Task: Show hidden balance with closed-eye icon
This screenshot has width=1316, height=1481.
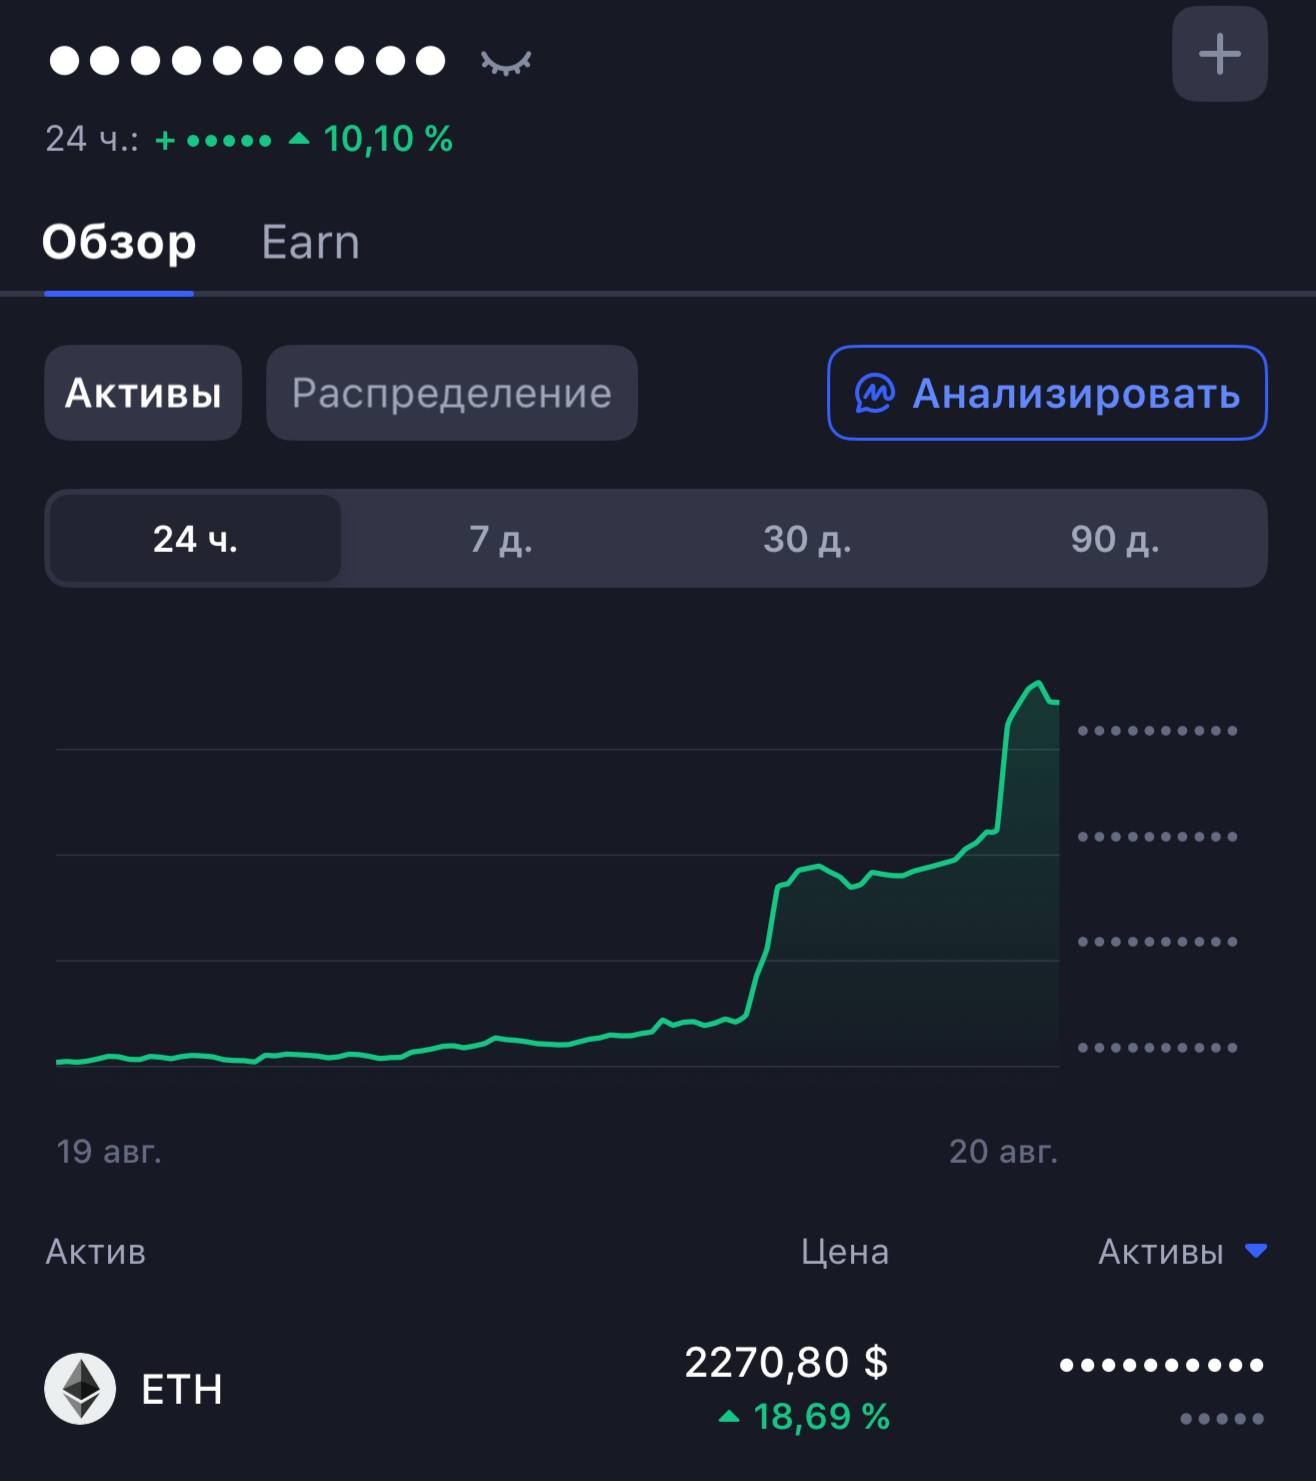Action: point(505,63)
